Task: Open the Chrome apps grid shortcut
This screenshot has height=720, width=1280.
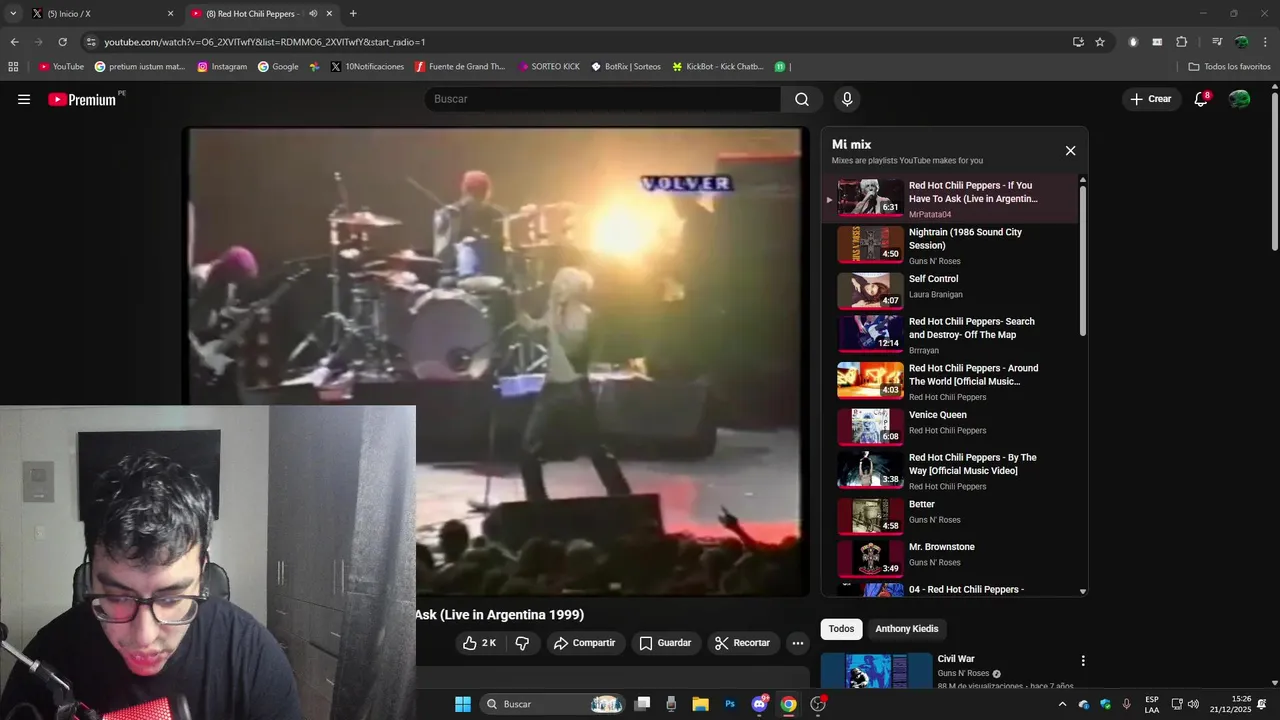Action: coord(13,67)
